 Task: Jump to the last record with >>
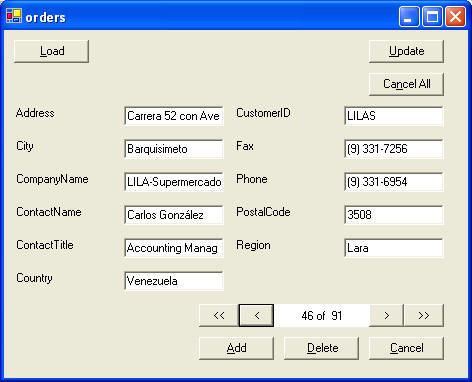coord(424,315)
